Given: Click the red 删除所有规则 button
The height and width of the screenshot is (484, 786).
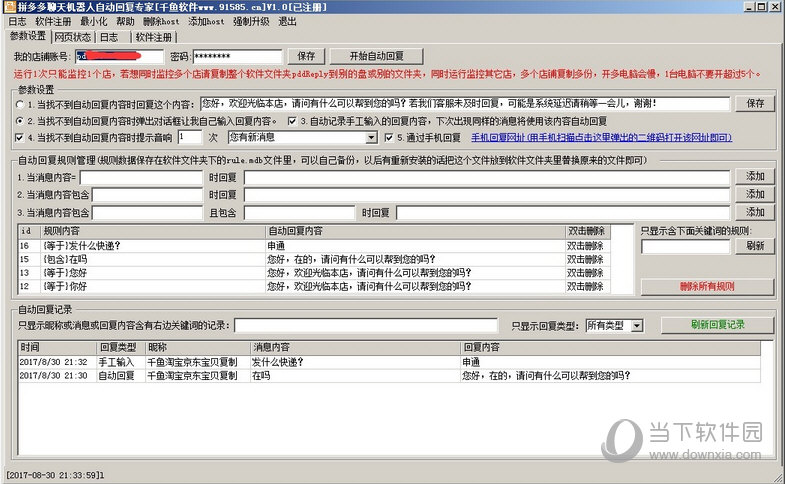Looking at the screenshot, I should (707, 287).
